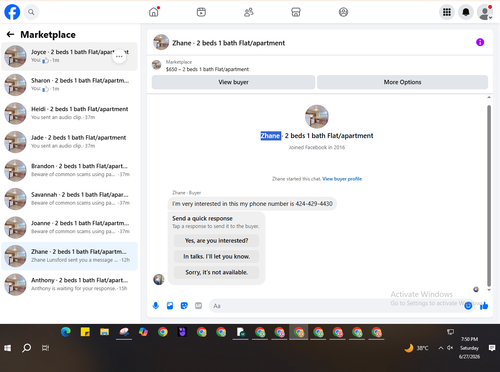Open the apps grid menu icon
Screen dimensions: 500x372
[x=447, y=12]
